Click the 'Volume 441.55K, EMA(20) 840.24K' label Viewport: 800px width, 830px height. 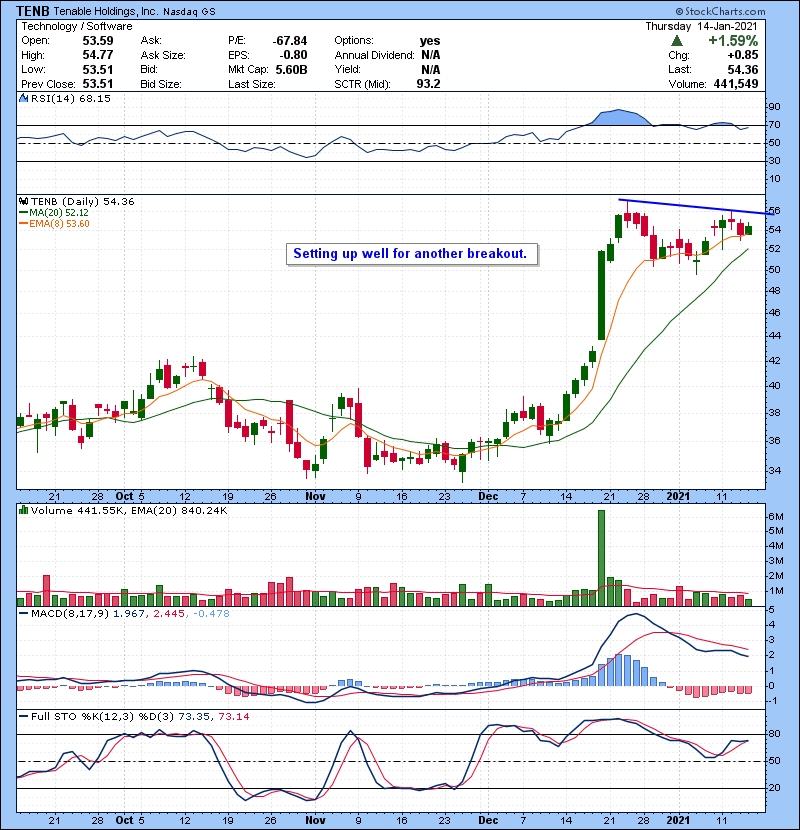(x=129, y=510)
